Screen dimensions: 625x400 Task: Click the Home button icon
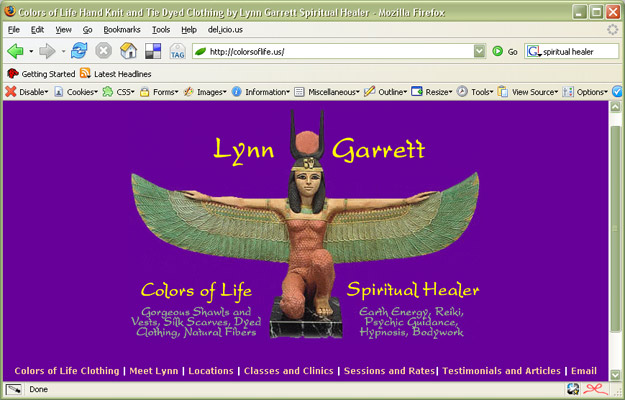click(128, 51)
